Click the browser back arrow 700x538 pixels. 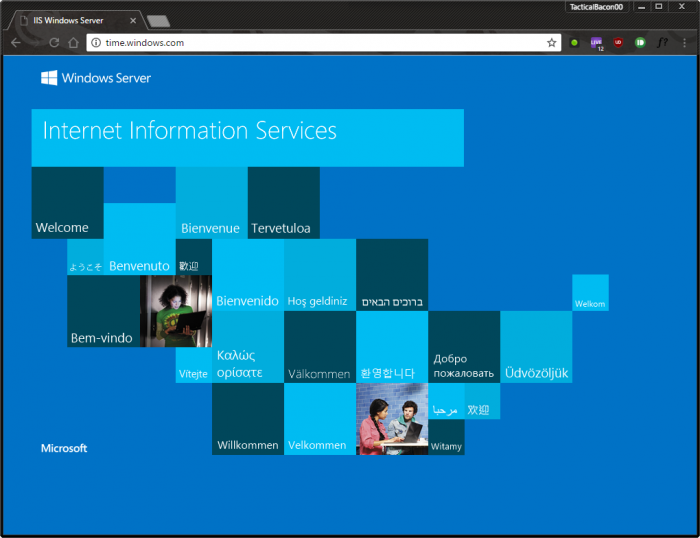point(16,42)
